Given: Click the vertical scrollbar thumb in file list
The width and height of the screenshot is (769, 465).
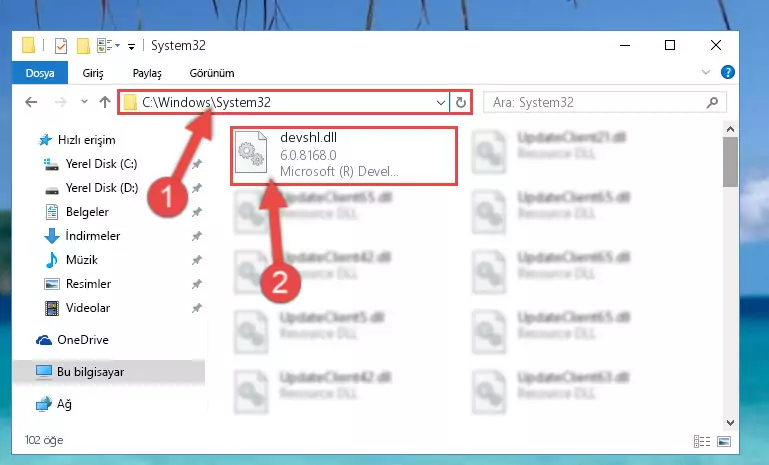Looking at the screenshot, I should tap(730, 162).
